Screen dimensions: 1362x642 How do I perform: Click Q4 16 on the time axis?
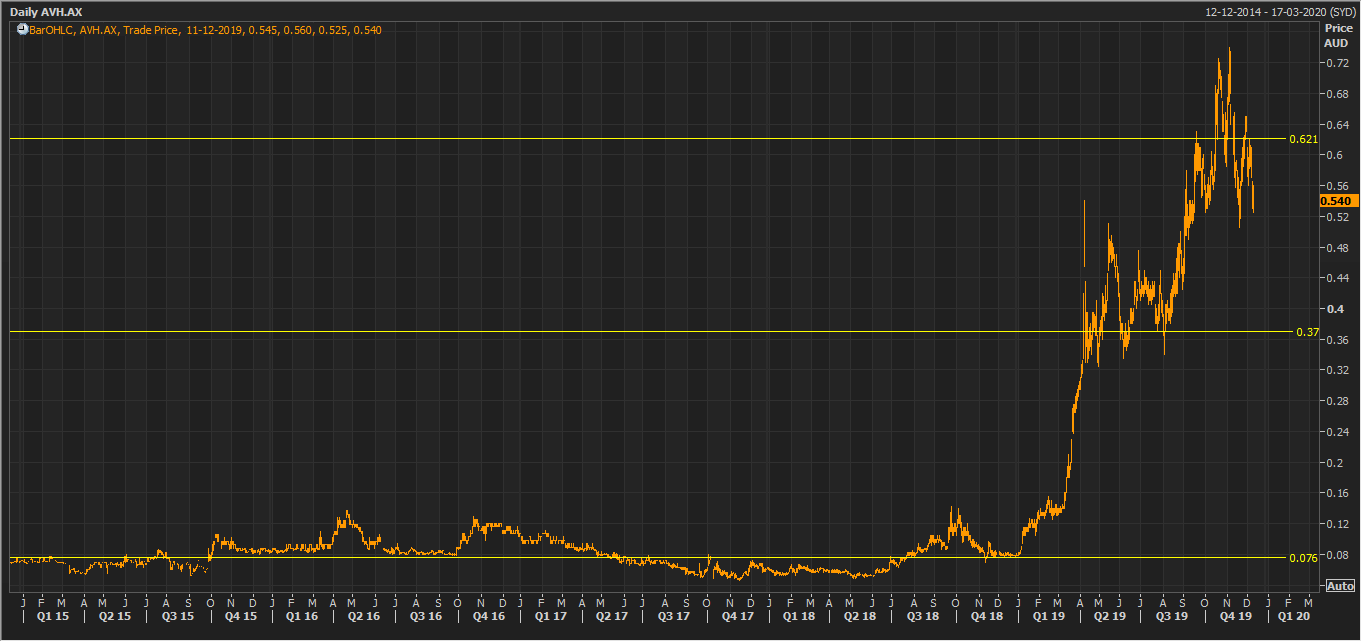488,617
